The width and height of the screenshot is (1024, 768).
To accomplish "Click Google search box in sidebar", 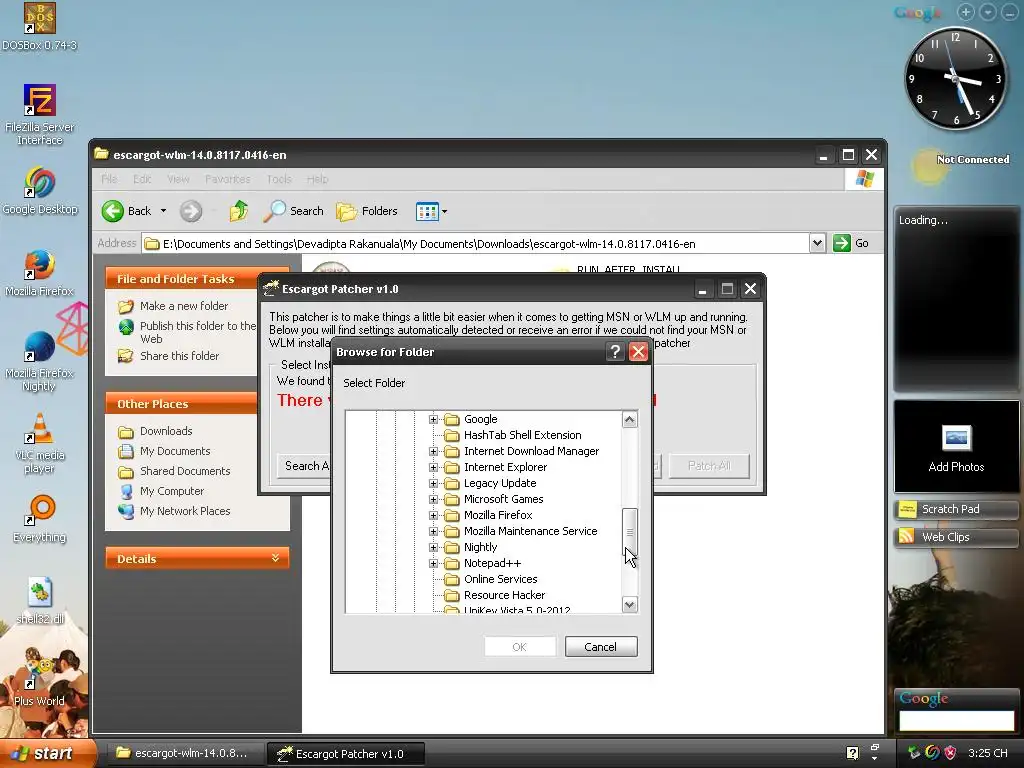I will coord(956,720).
